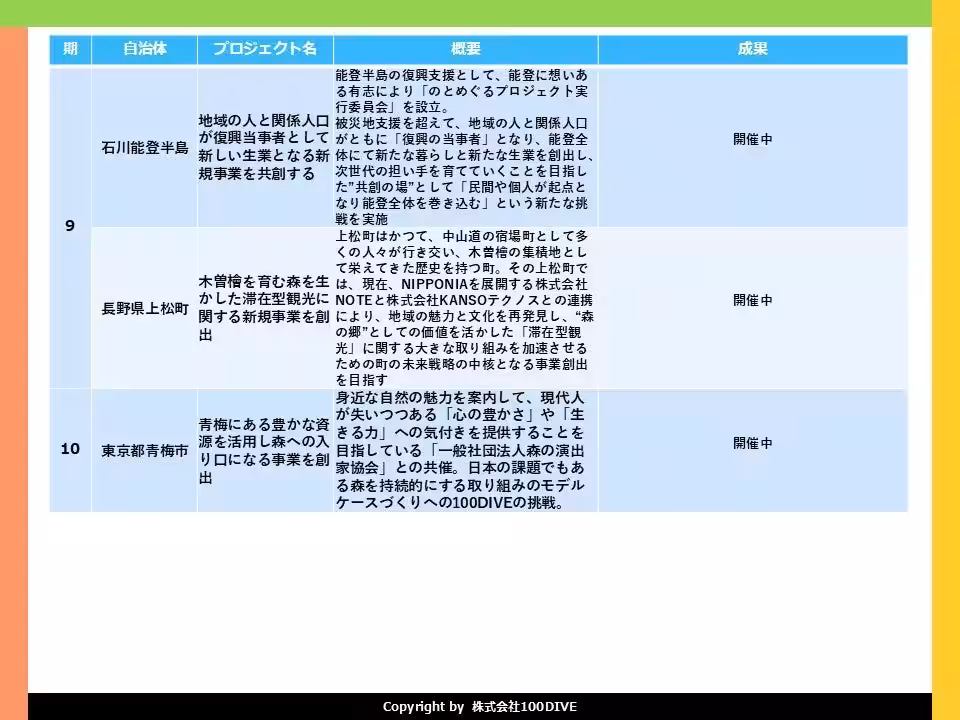This screenshot has height=720, width=960.
Task: Click 開催中 status for the 石川能登半島 row
Action: point(752,145)
